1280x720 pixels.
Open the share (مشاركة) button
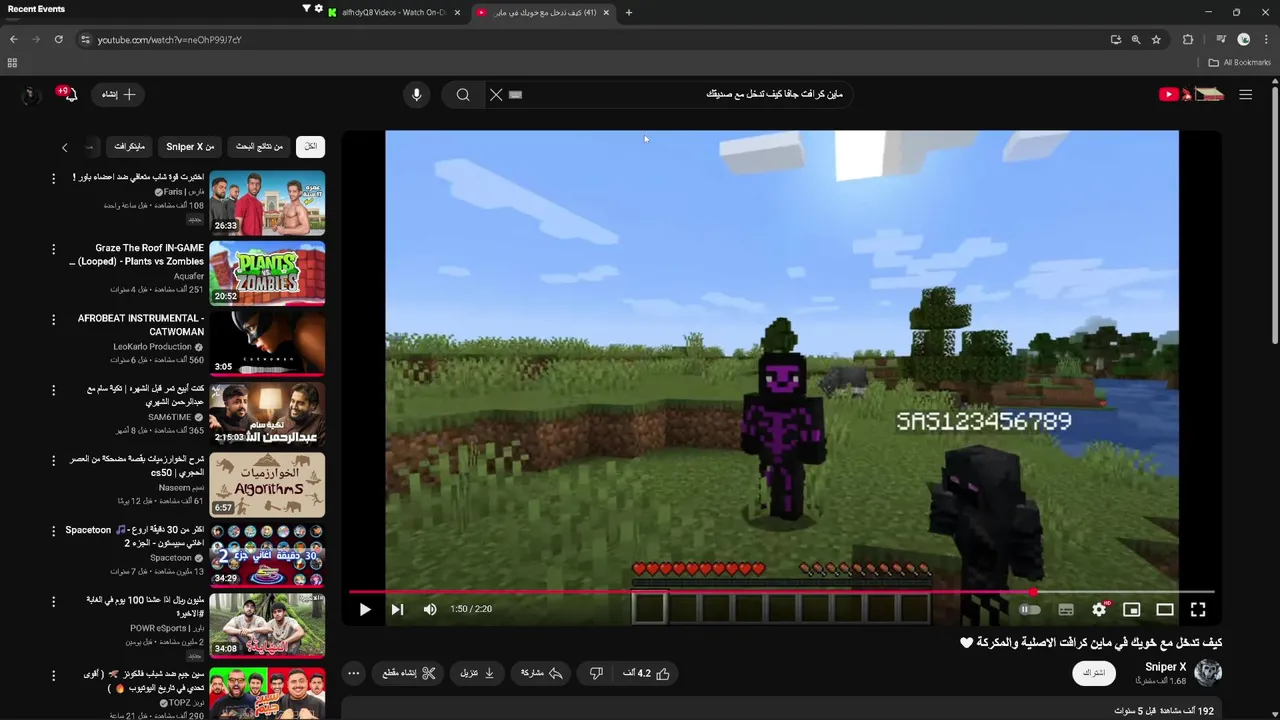coord(542,673)
